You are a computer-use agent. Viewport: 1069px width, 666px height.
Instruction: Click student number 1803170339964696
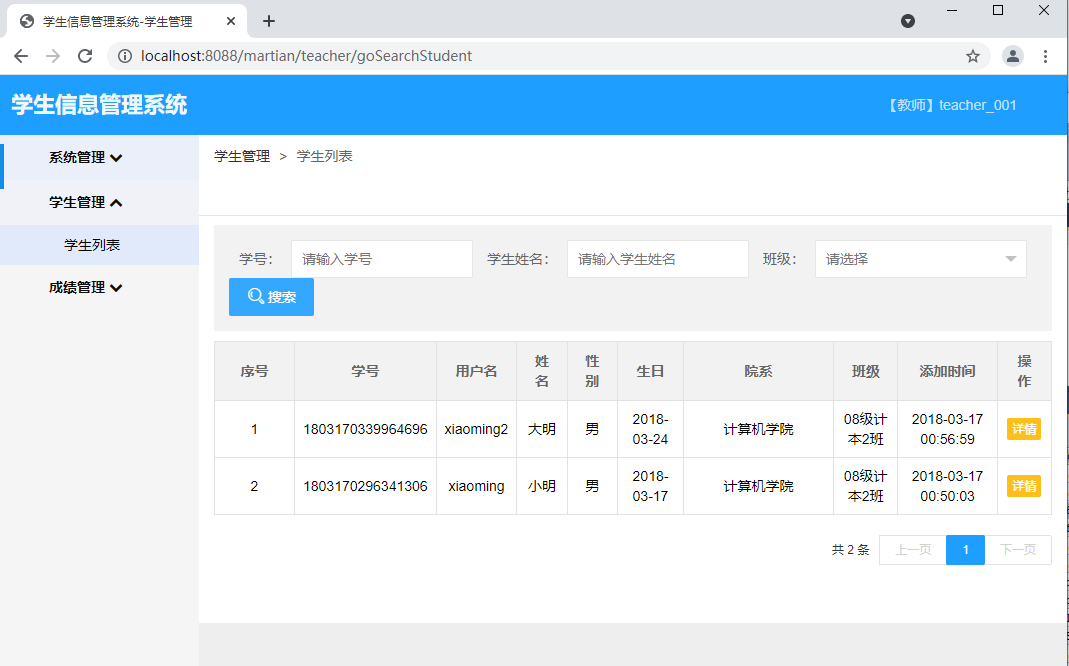coord(365,429)
